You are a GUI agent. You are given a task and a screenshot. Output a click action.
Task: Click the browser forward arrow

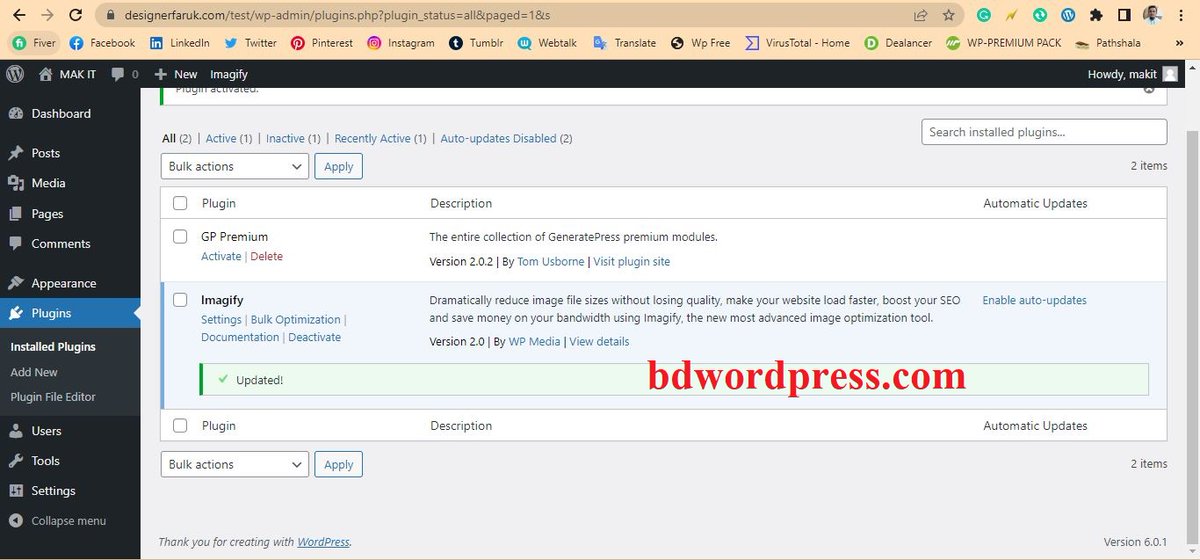click(48, 15)
